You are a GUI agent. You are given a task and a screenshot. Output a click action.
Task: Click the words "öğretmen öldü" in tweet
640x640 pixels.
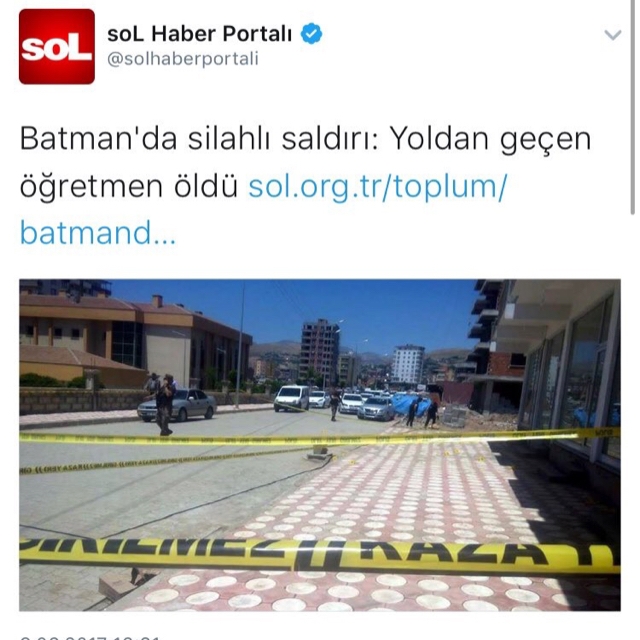point(129,187)
